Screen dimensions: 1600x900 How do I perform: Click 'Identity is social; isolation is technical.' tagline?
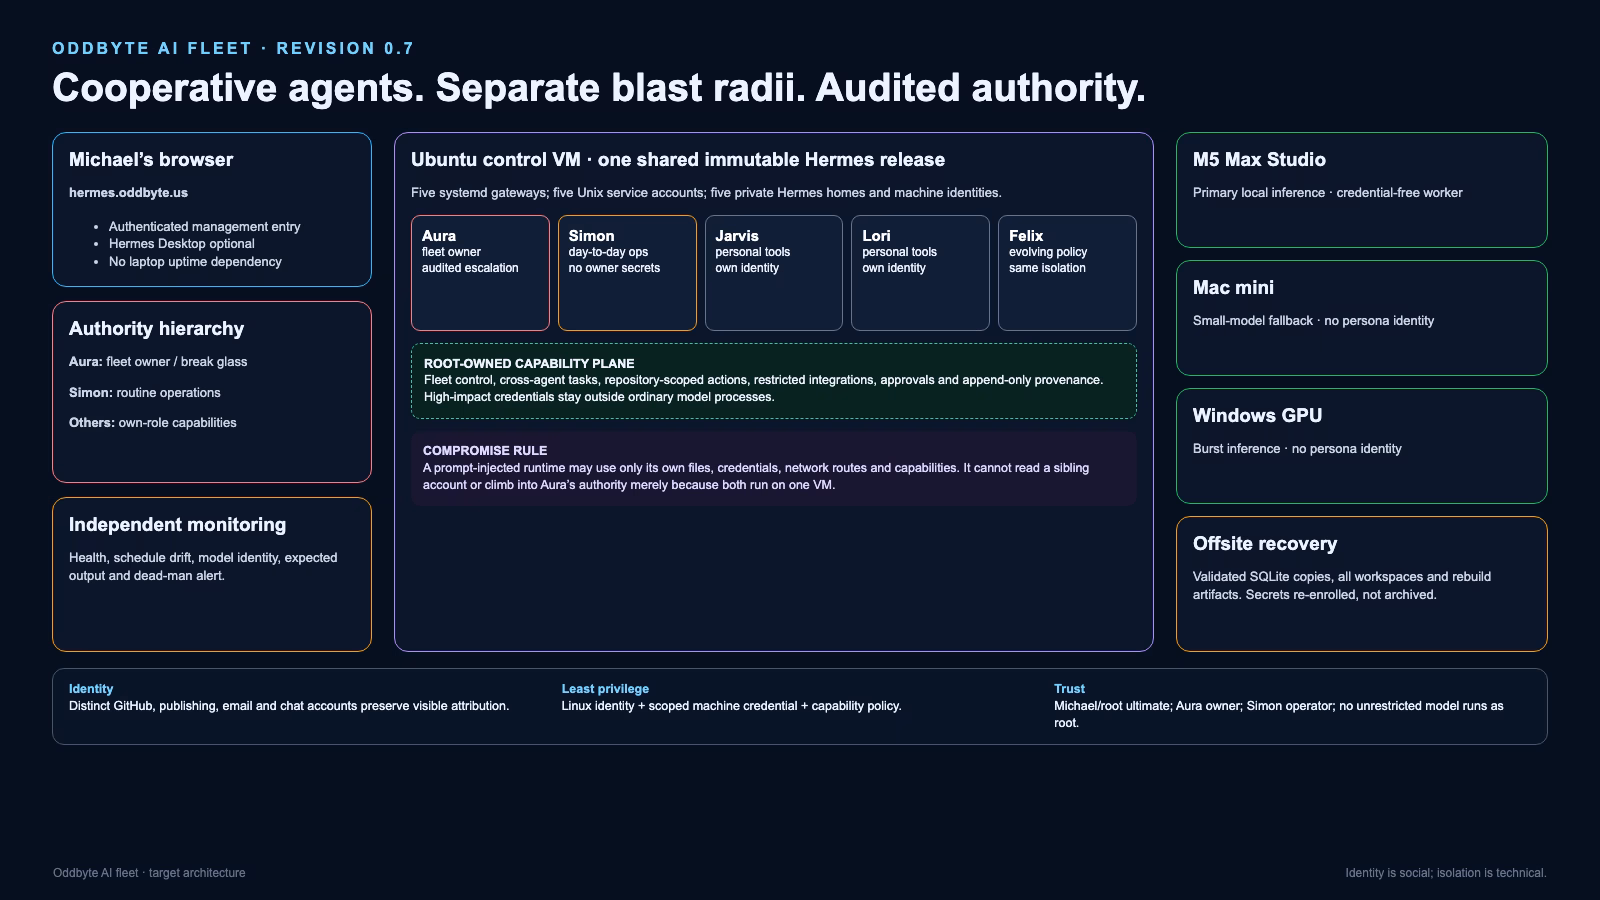[1446, 873]
